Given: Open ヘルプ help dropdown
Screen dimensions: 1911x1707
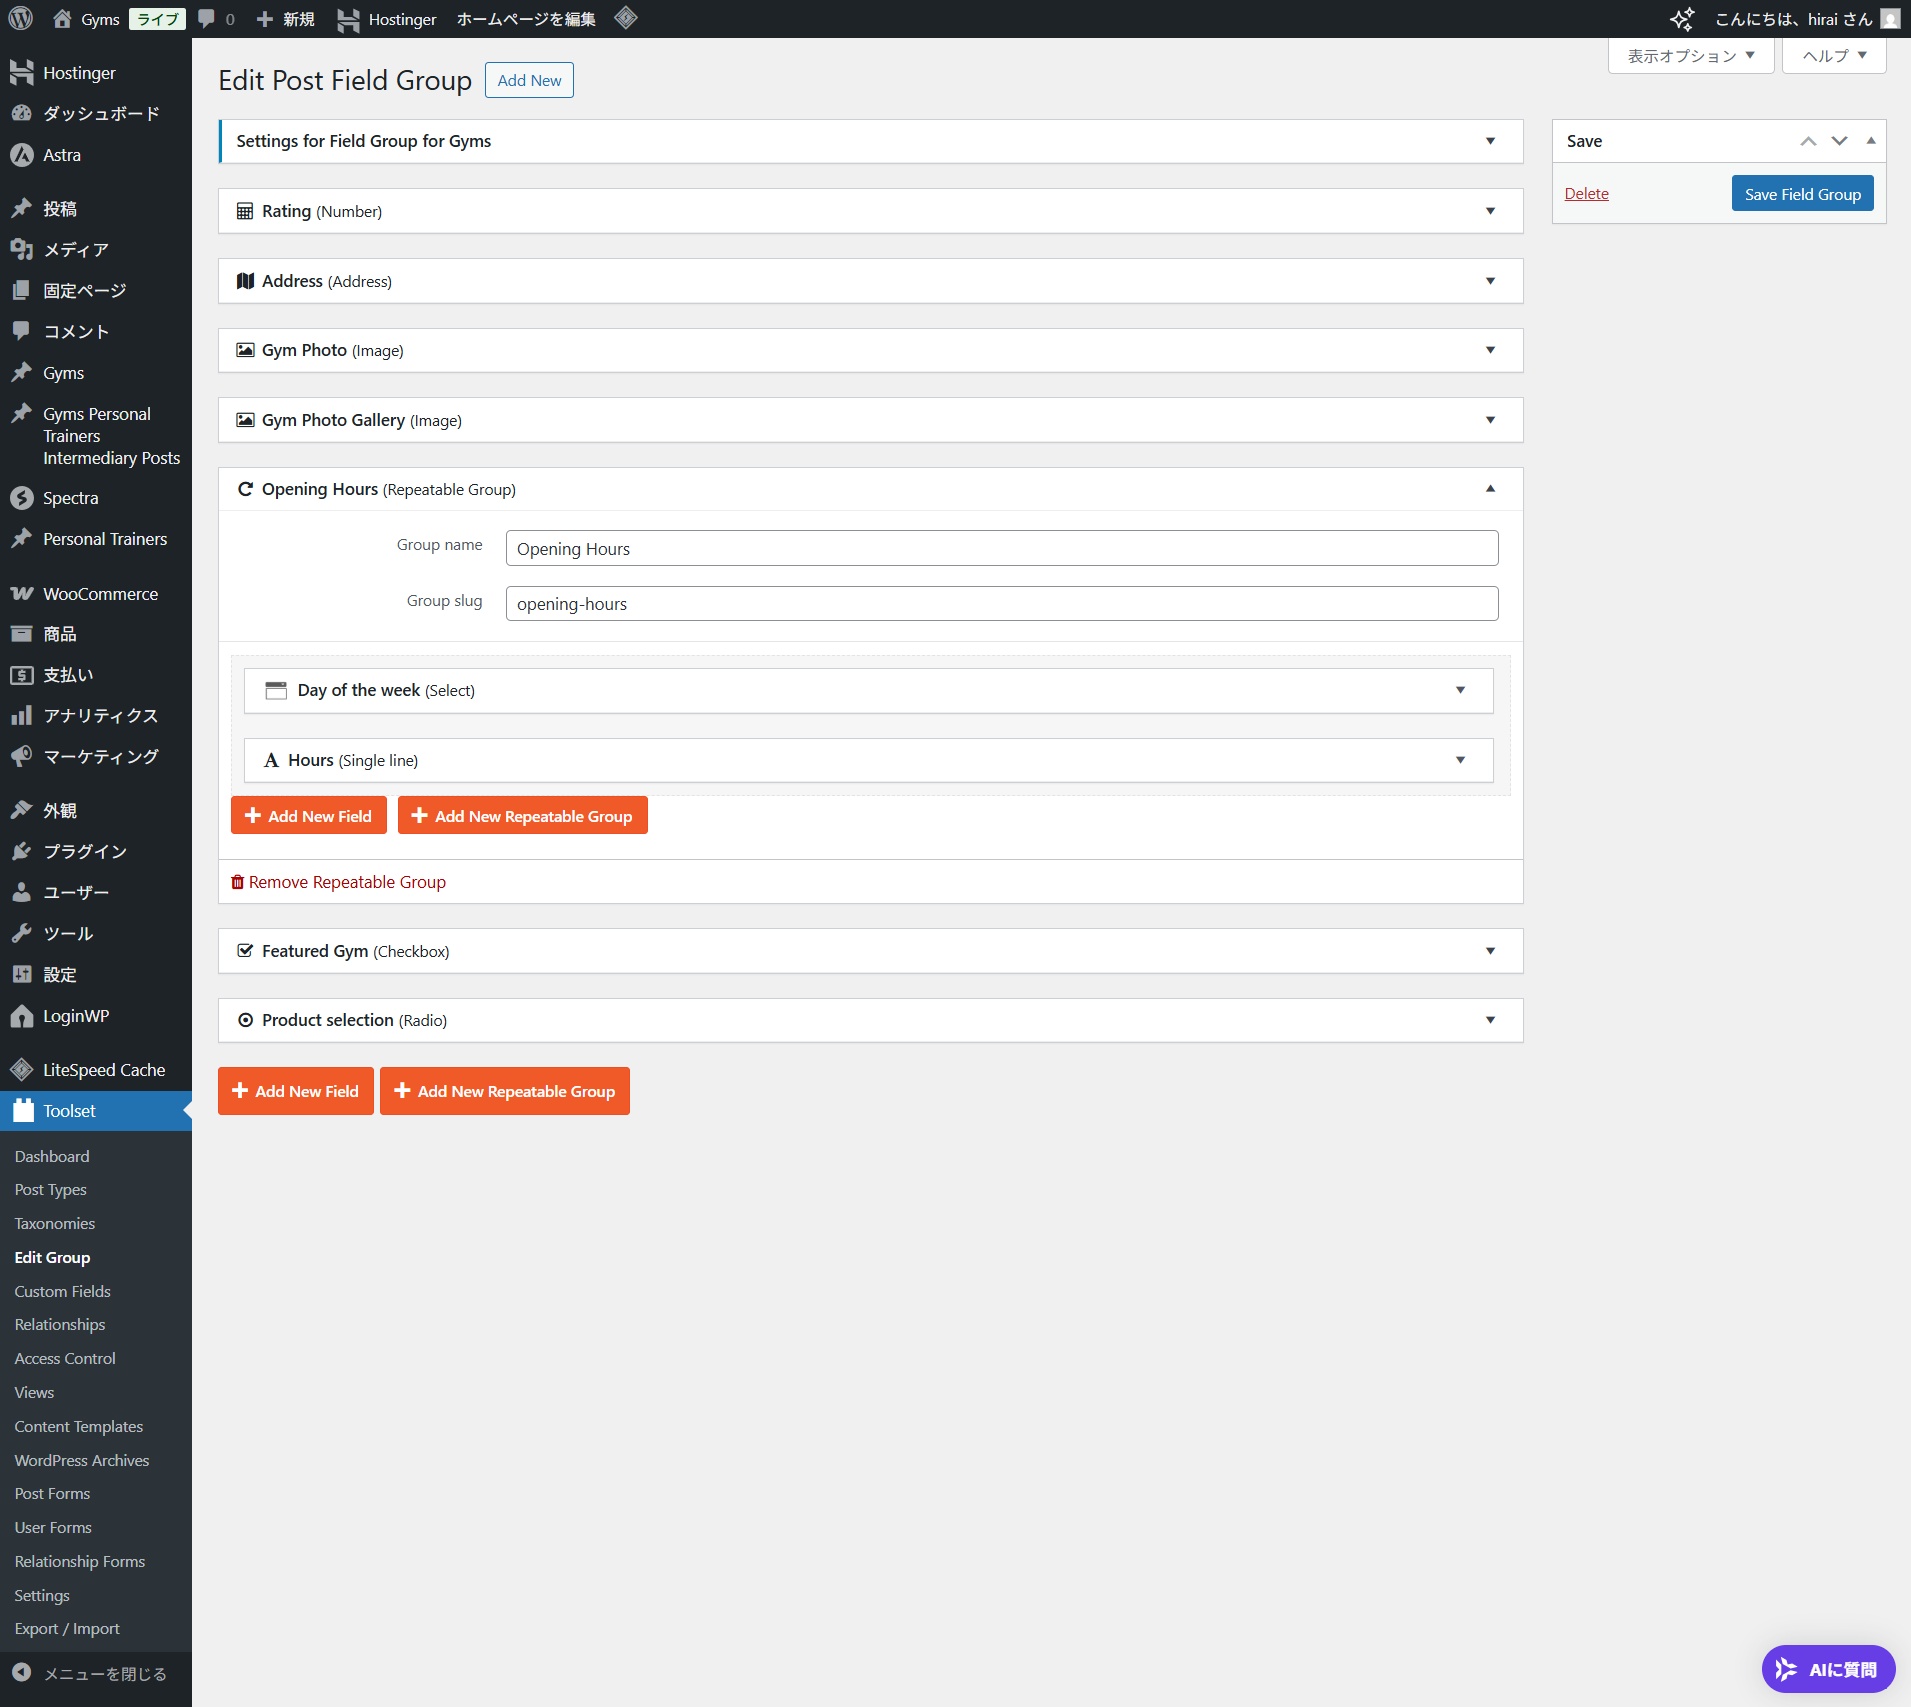Looking at the screenshot, I should (1834, 56).
